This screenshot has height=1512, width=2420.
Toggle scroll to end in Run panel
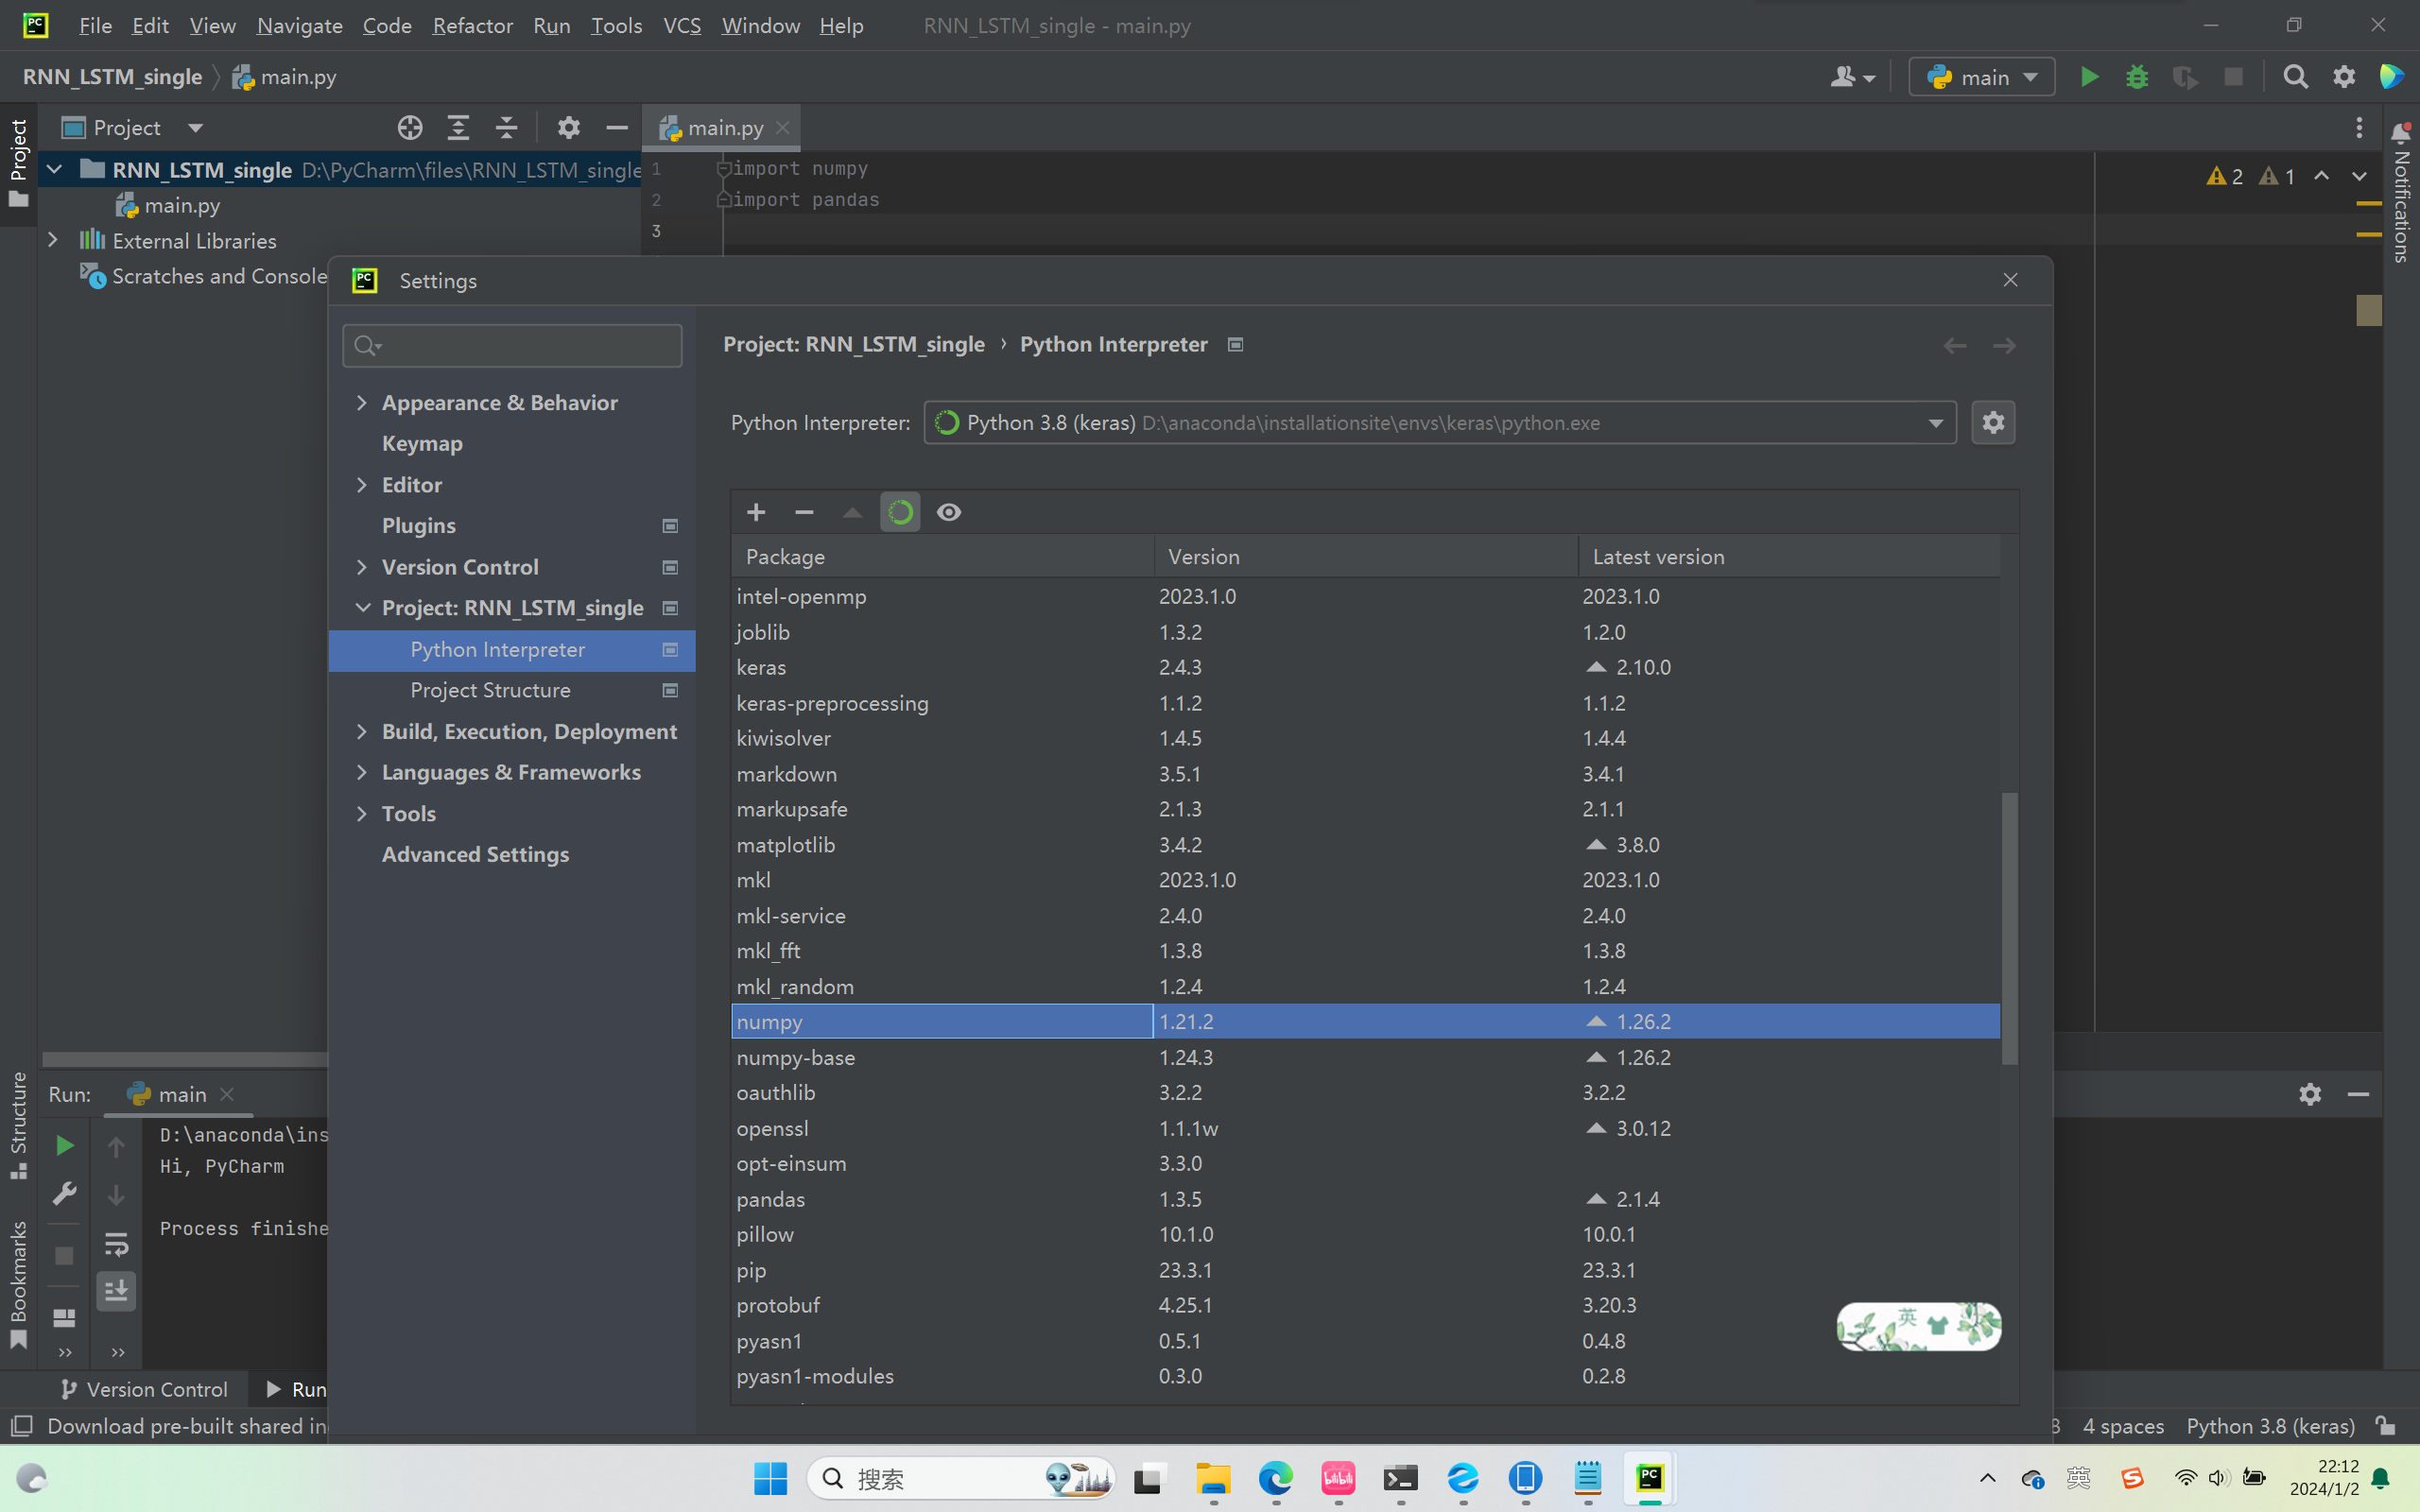pyautogui.click(x=116, y=1292)
